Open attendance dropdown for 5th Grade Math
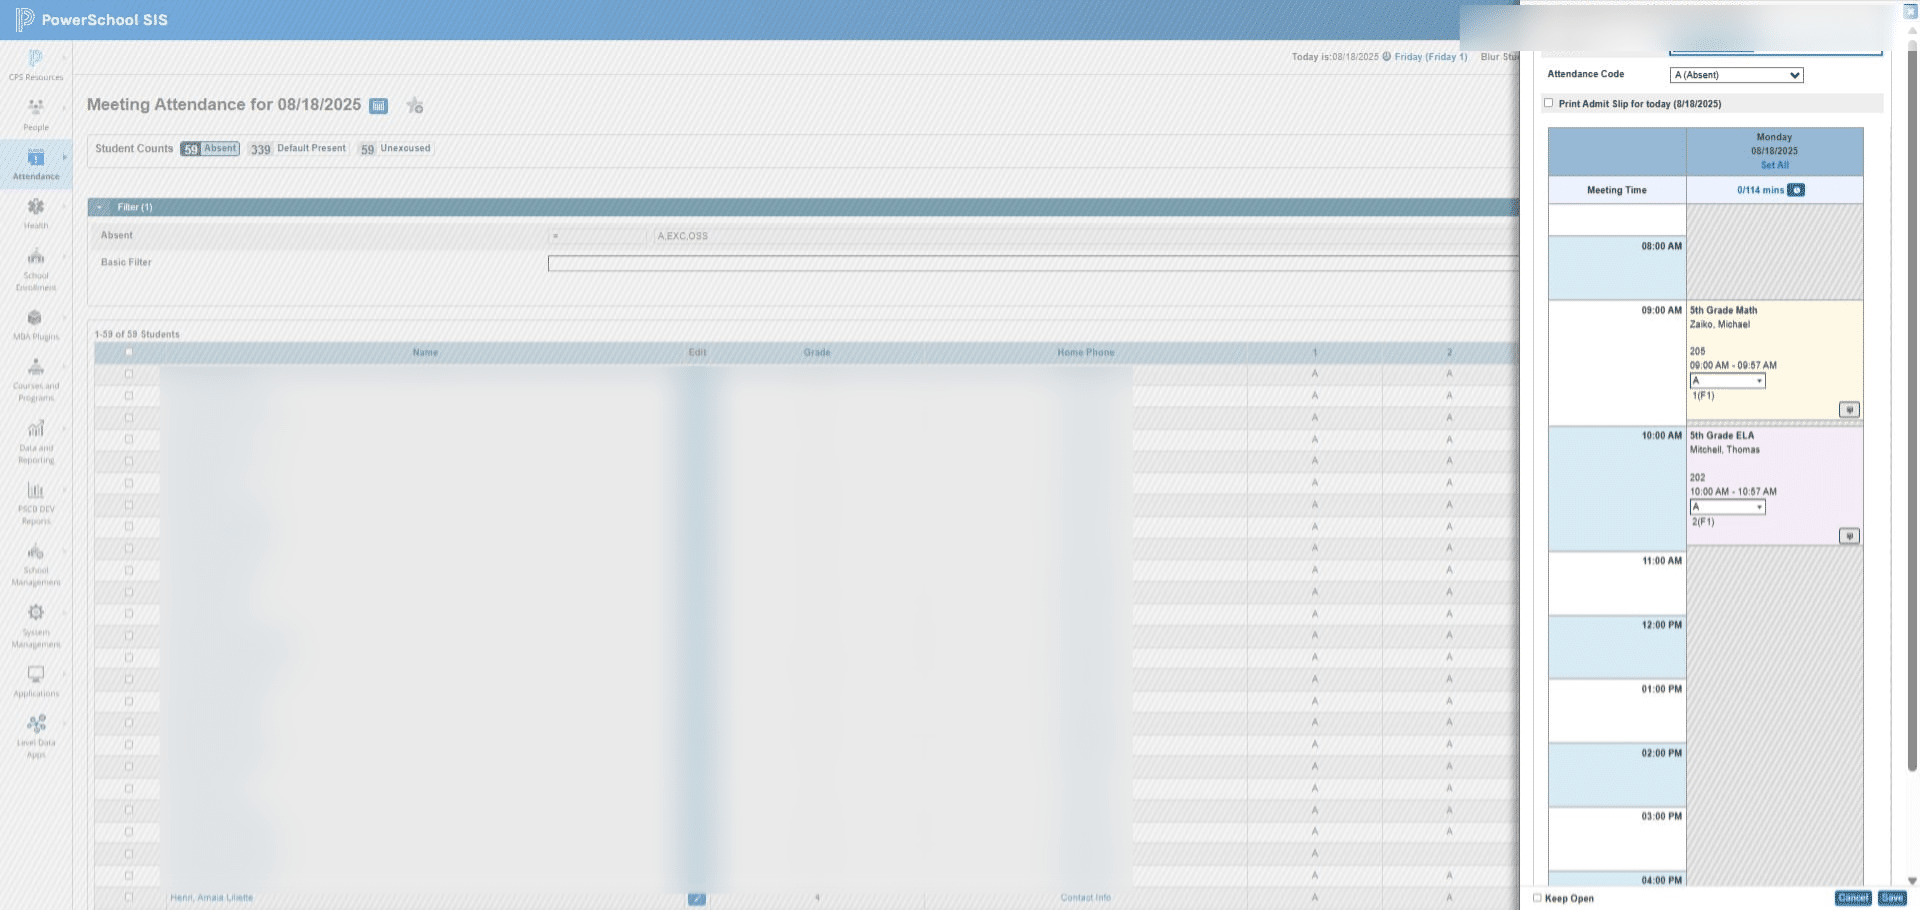 tap(1727, 381)
